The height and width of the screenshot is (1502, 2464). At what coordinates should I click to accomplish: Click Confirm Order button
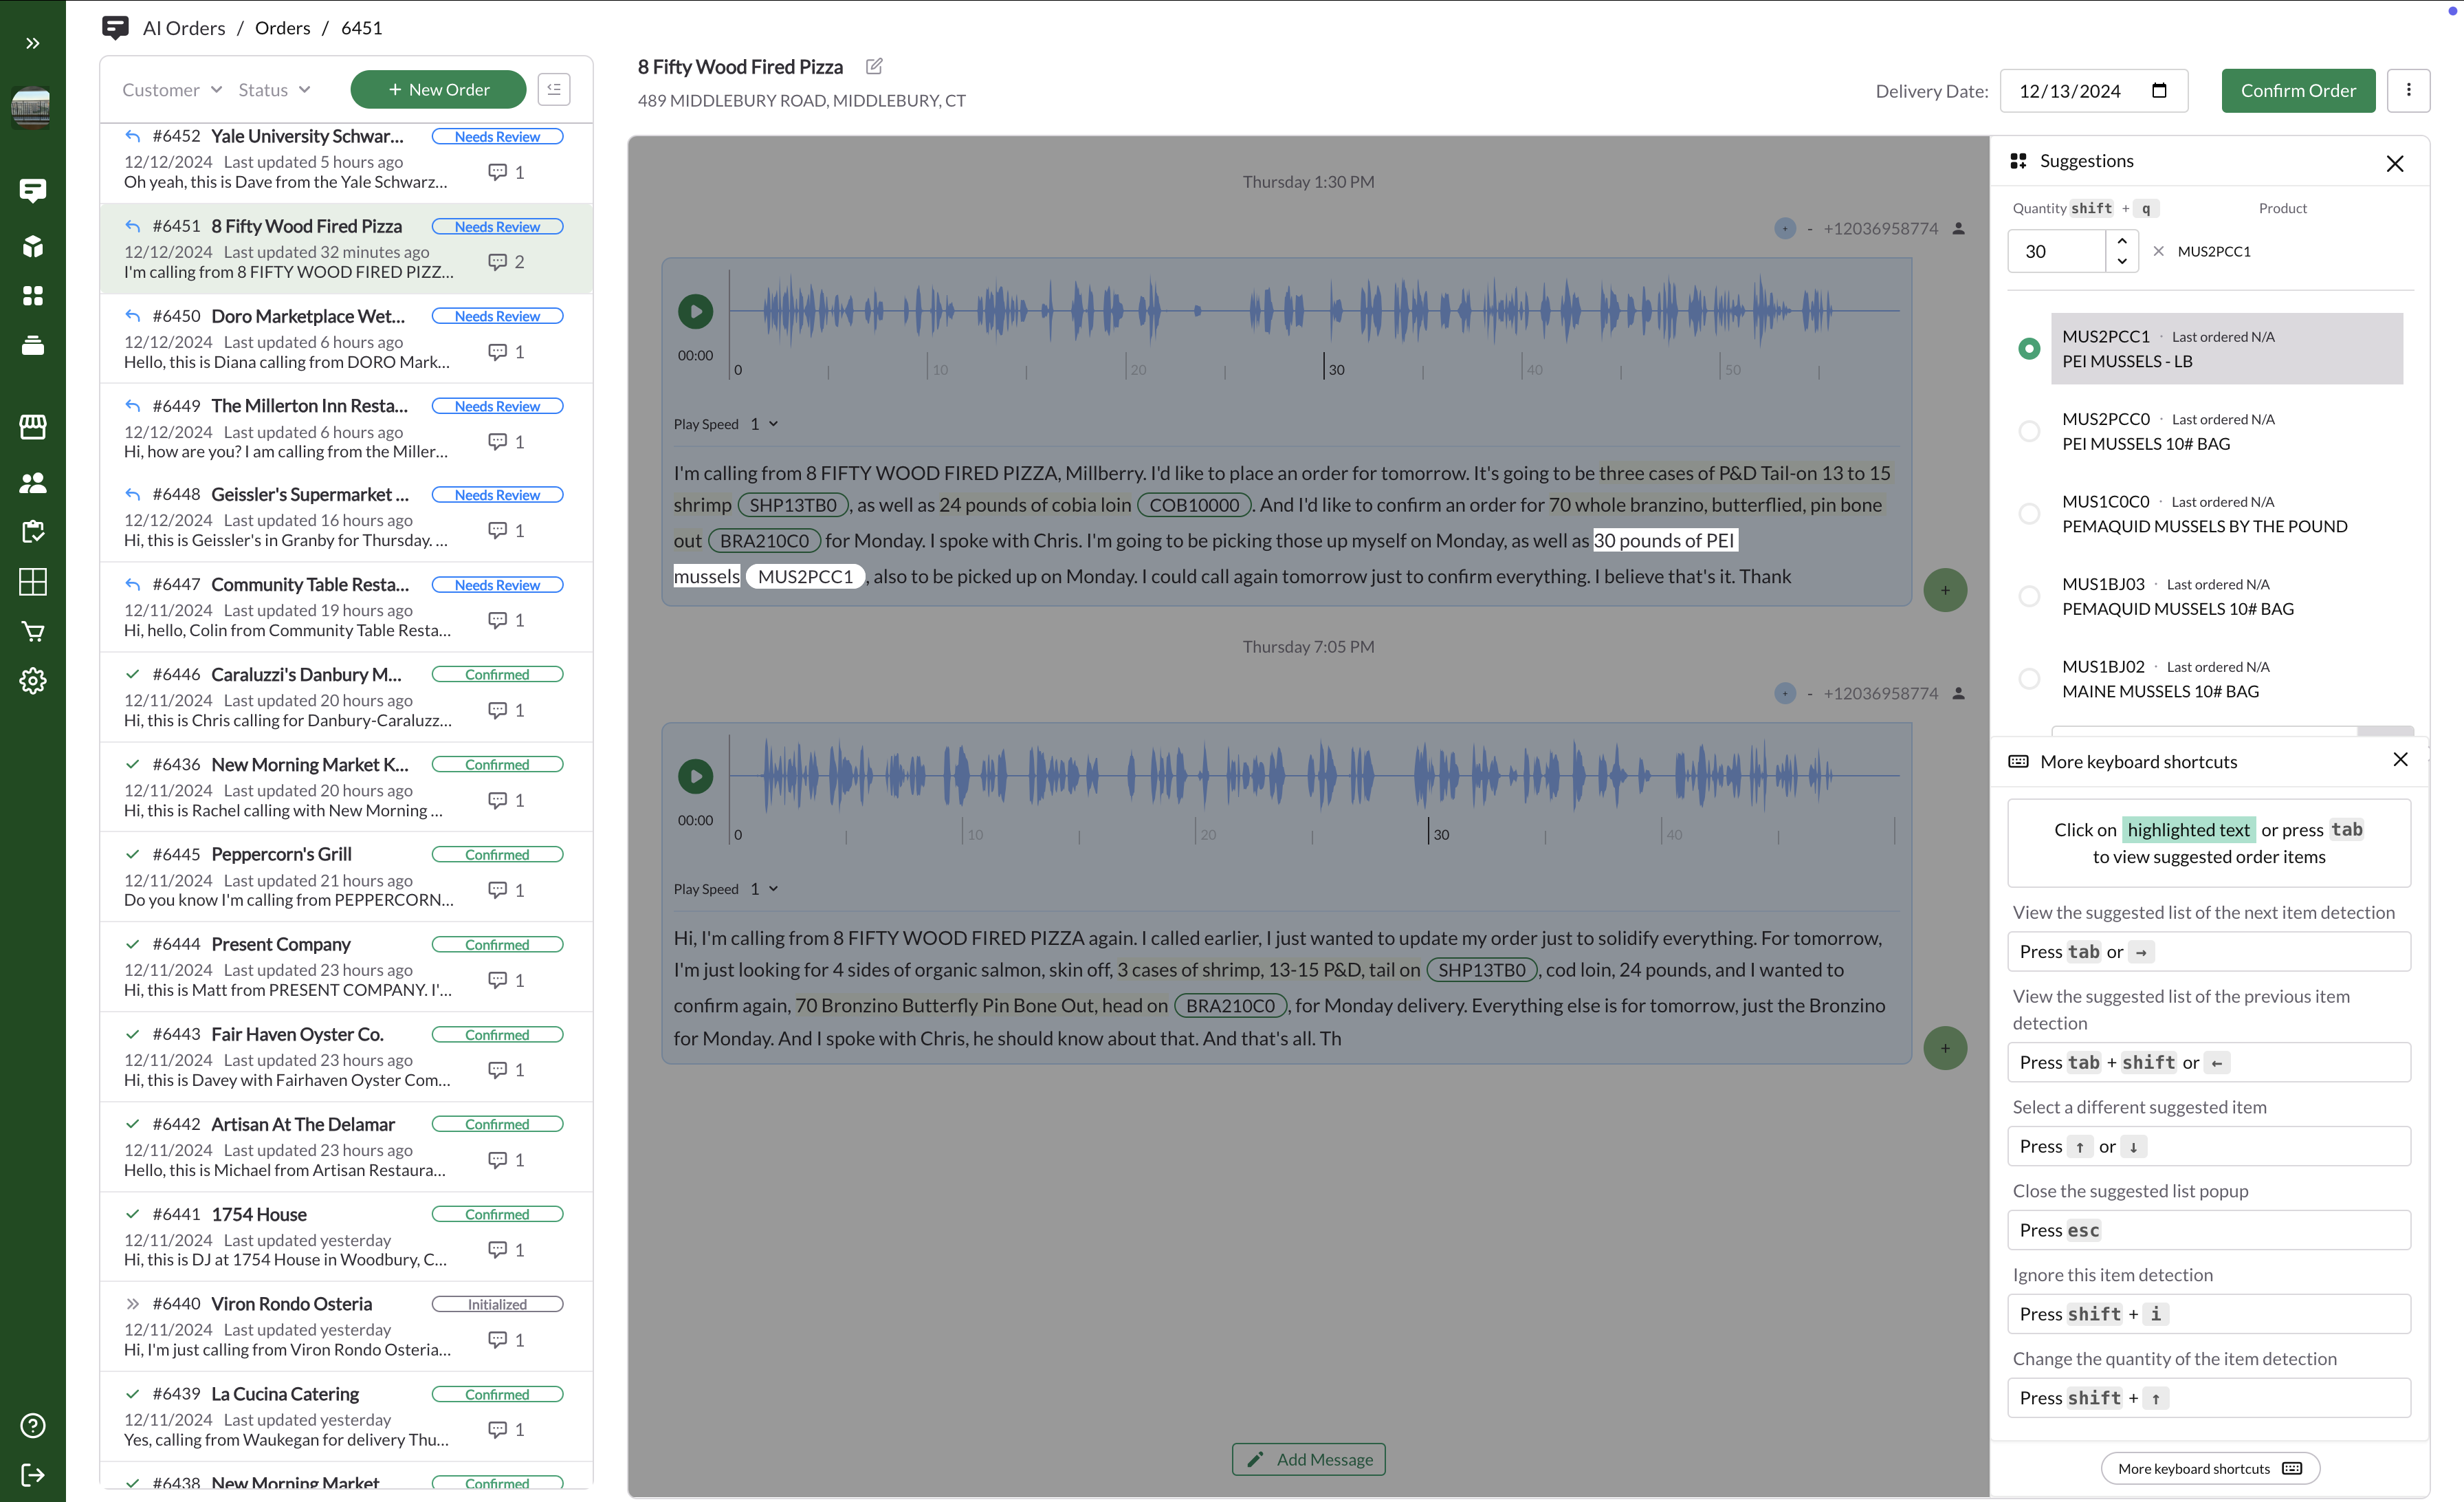(x=2298, y=90)
